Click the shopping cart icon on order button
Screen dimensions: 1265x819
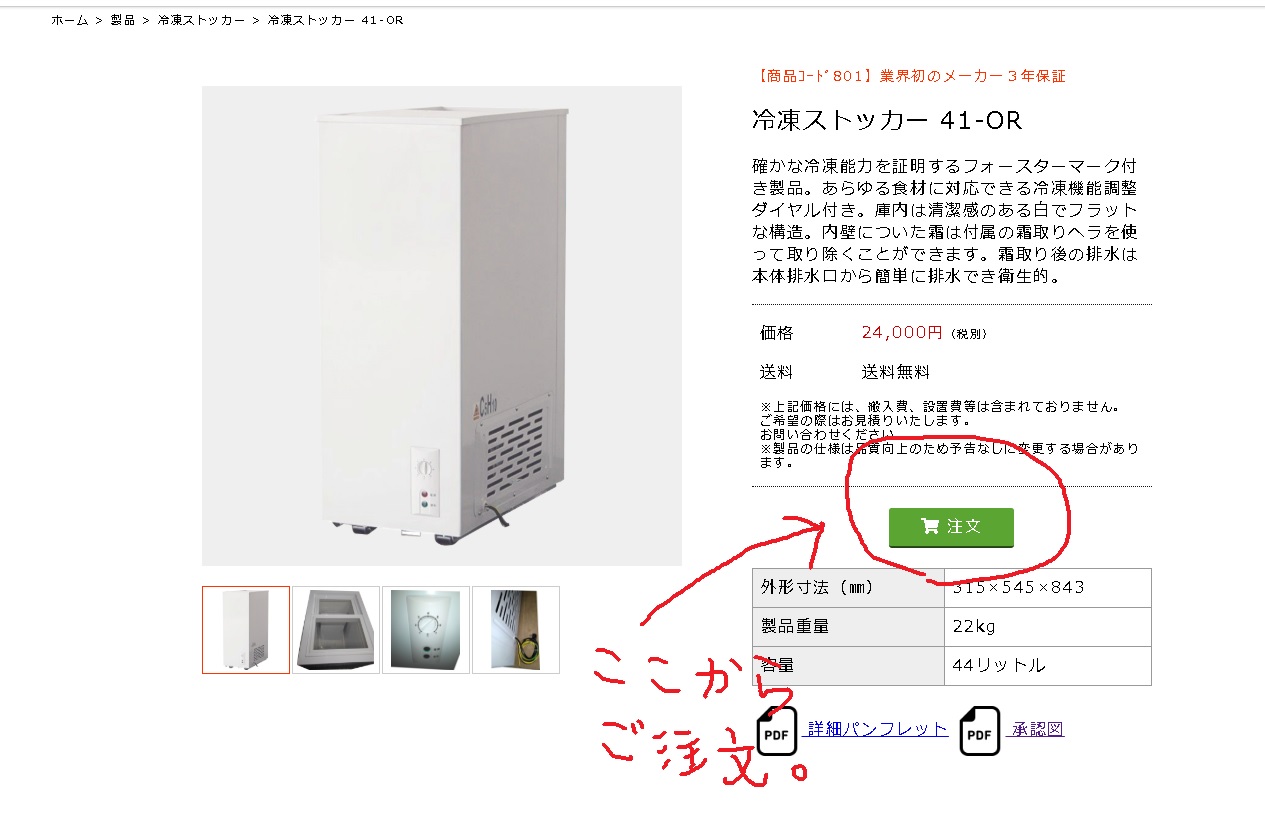click(930, 527)
